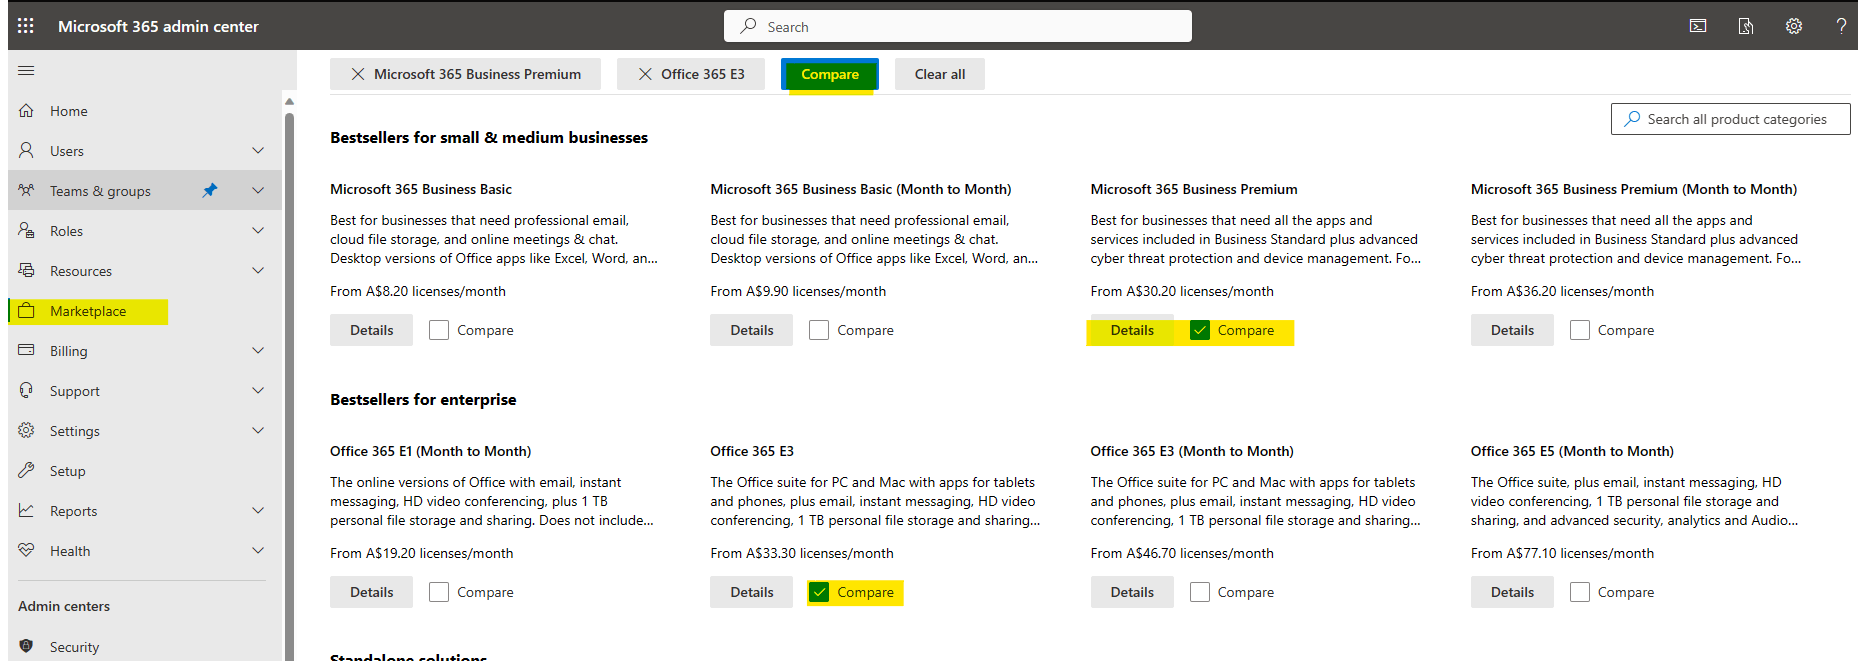Expand the Resources chevron

[x=258, y=270]
